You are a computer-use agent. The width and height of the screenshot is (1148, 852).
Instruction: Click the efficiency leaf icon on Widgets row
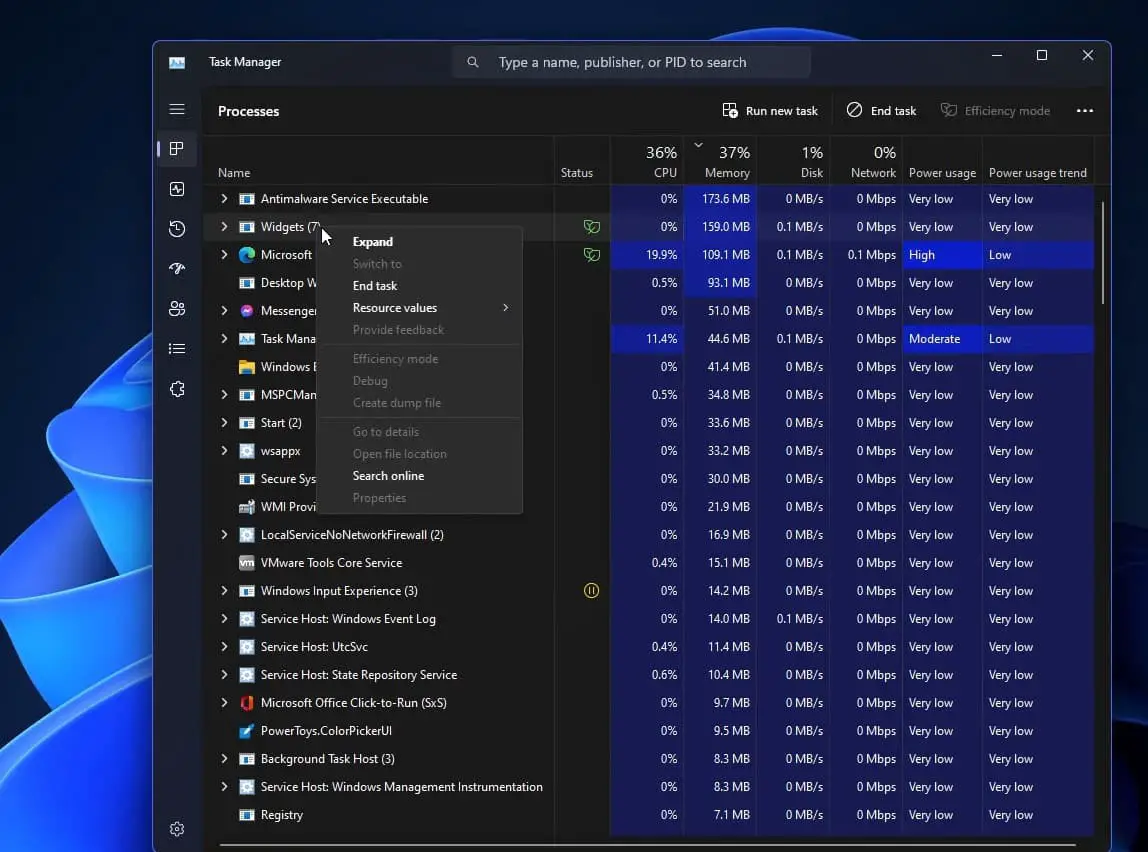pyautogui.click(x=592, y=227)
